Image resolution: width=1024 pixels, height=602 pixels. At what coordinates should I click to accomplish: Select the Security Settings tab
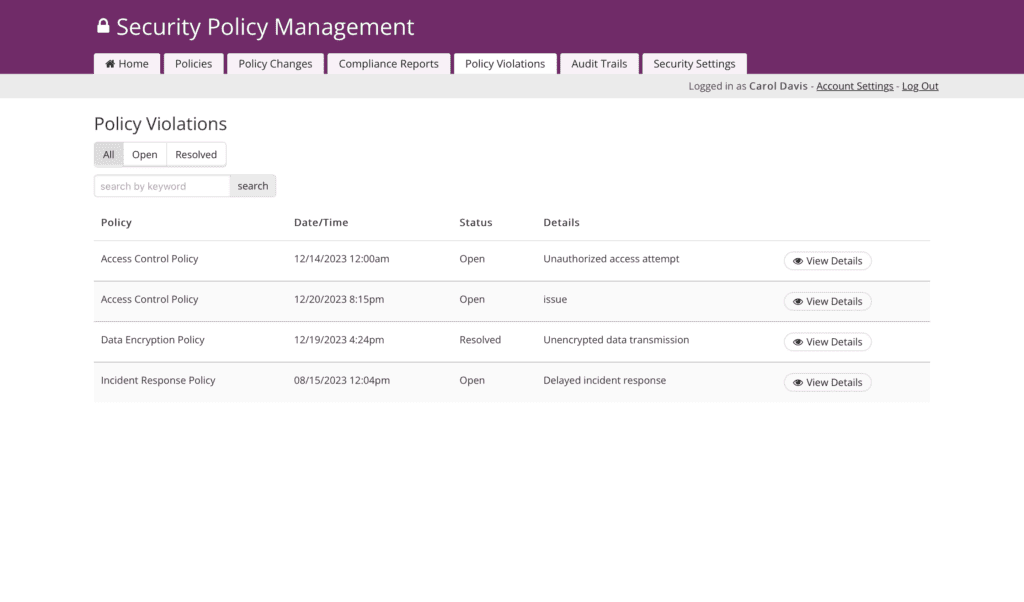[x=694, y=64]
